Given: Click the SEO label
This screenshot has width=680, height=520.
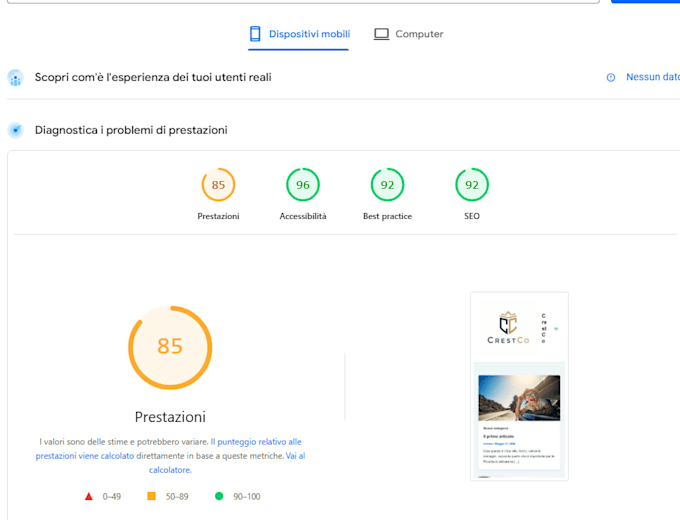Looking at the screenshot, I should click(x=472, y=216).
